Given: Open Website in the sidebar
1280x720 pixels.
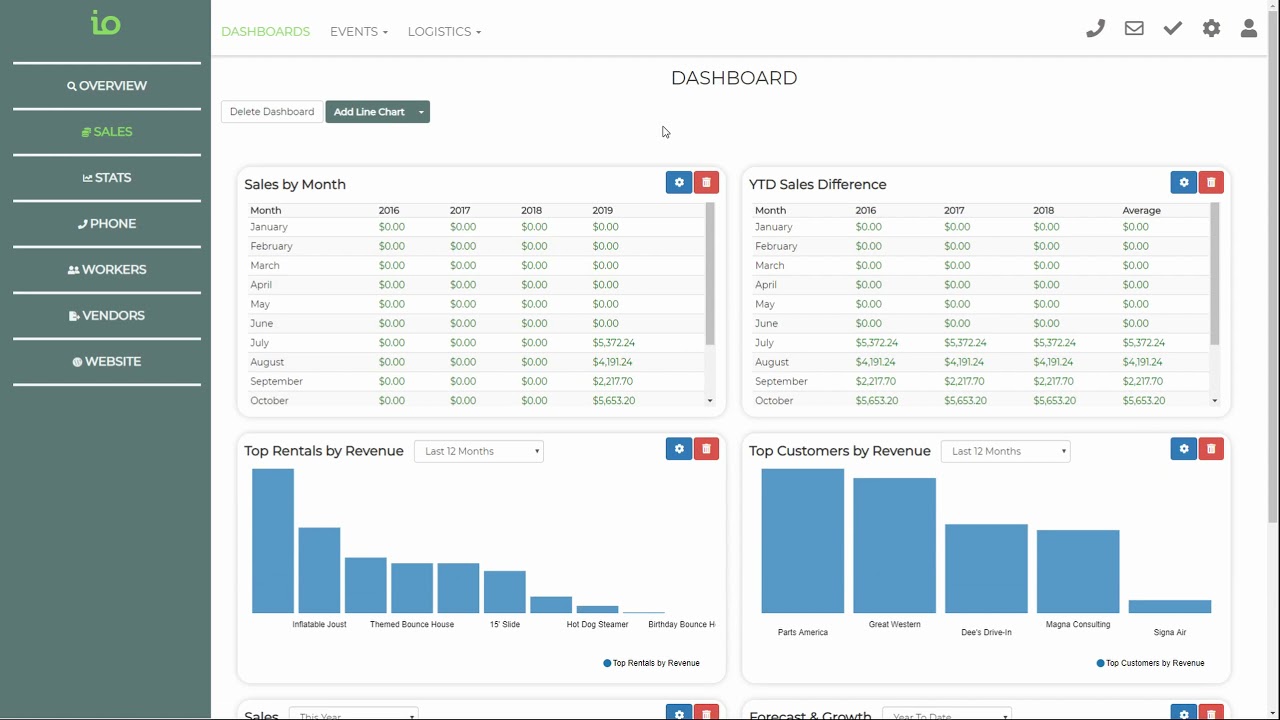Looking at the screenshot, I should click(x=106, y=362).
